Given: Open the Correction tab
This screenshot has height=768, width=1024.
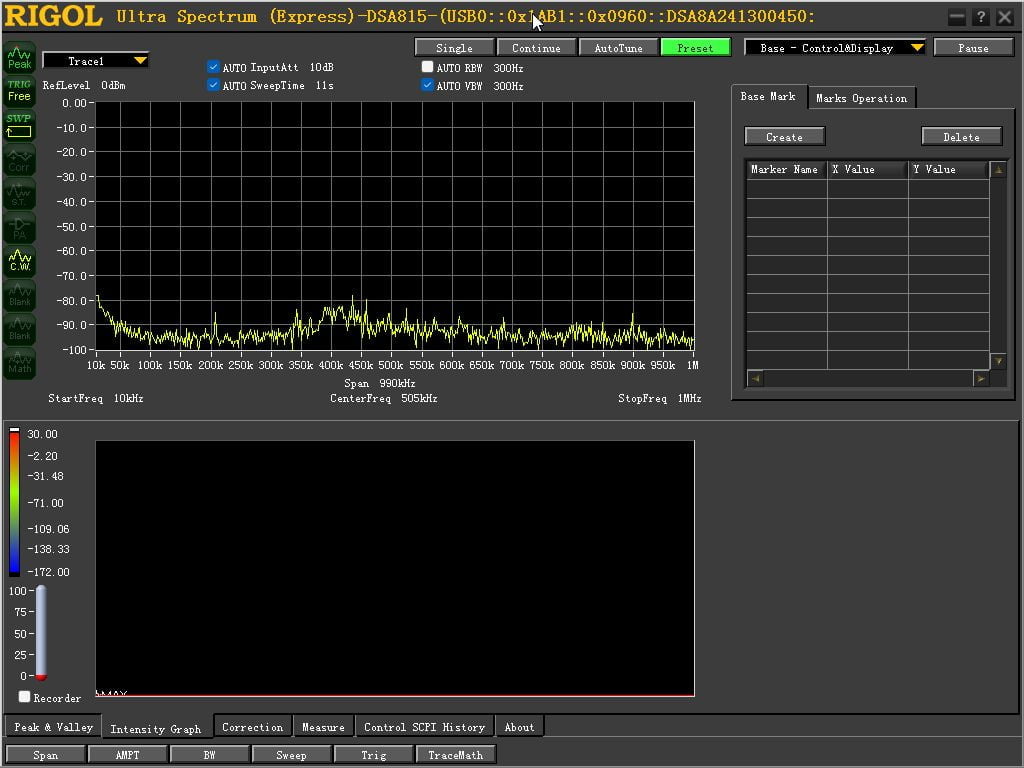Looking at the screenshot, I should pyautogui.click(x=253, y=727).
